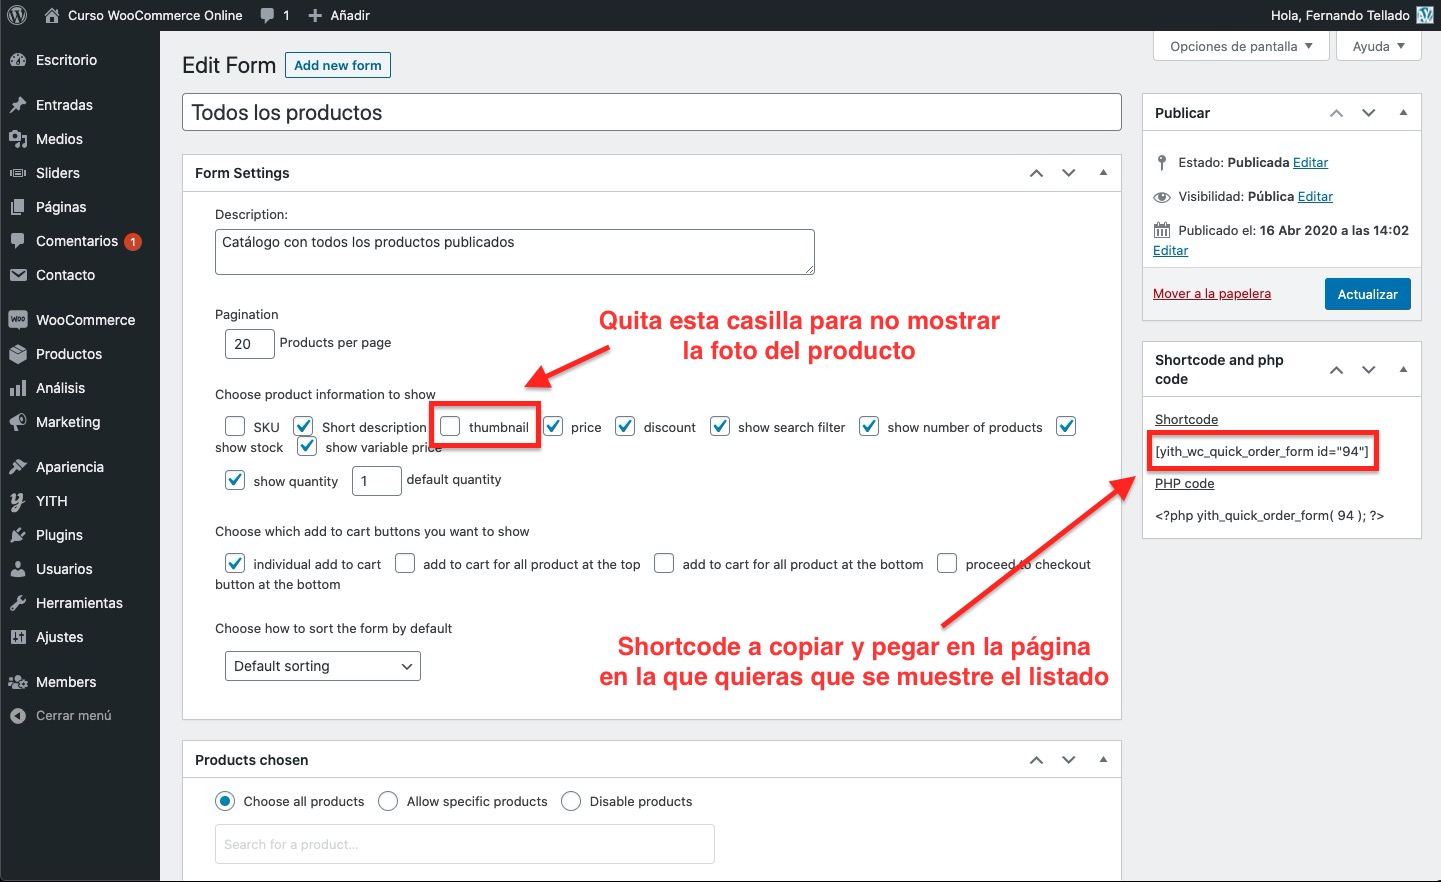Click the Análisis bar chart icon
Viewport: 1441px width, 882px height.
click(x=17, y=388)
